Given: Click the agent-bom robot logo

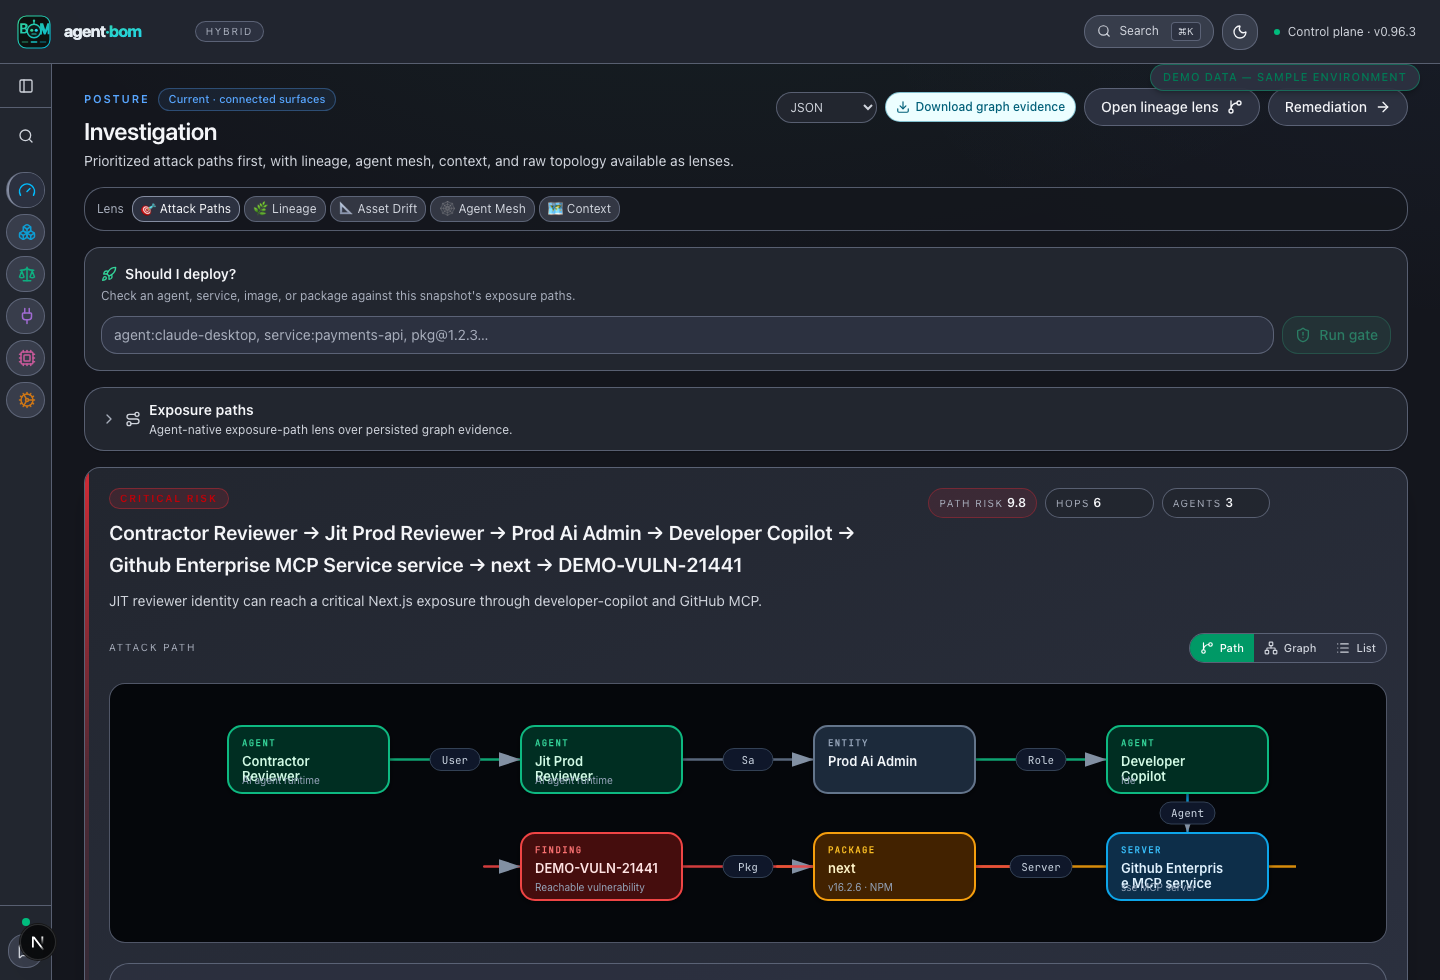Looking at the screenshot, I should pos(34,31).
